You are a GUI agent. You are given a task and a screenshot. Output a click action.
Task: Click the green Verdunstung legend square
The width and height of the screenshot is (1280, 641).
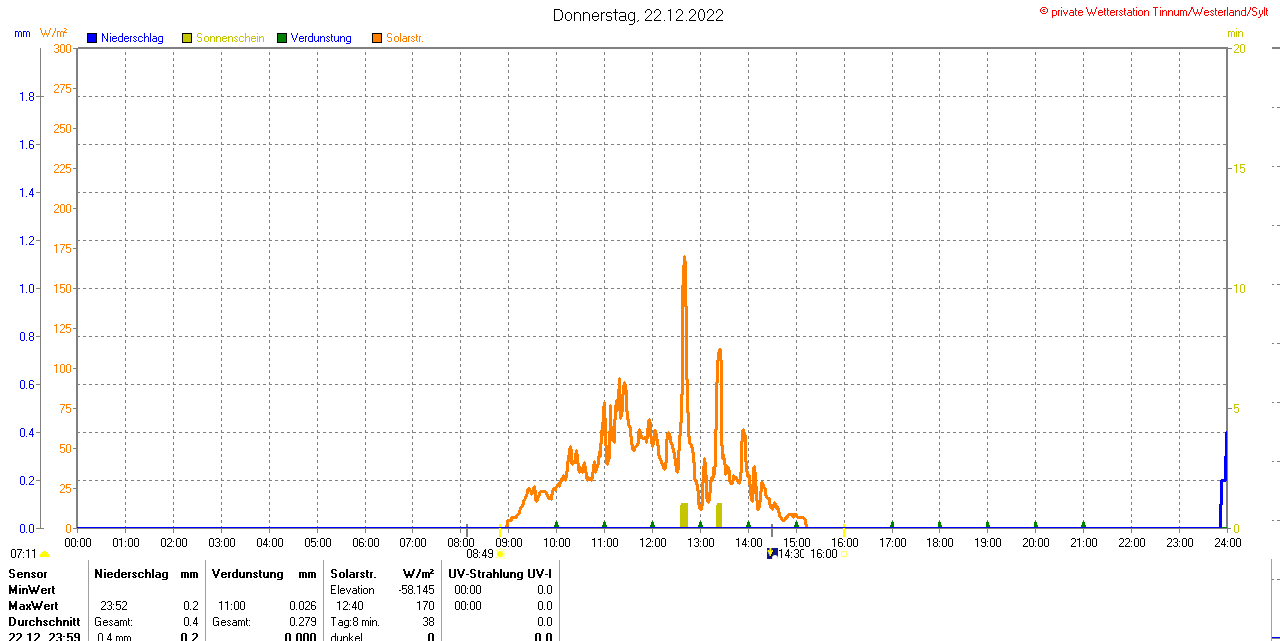(x=282, y=38)
